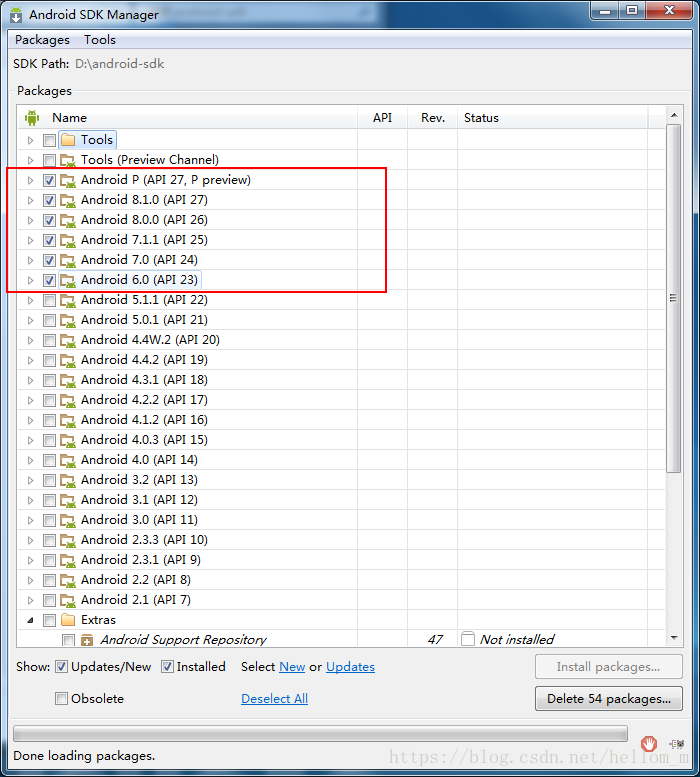Expand the Android 7.1.1 (API 25) node
Image resolution: width=700 pixels, height=777 pixels.
[x=30, y=240]
